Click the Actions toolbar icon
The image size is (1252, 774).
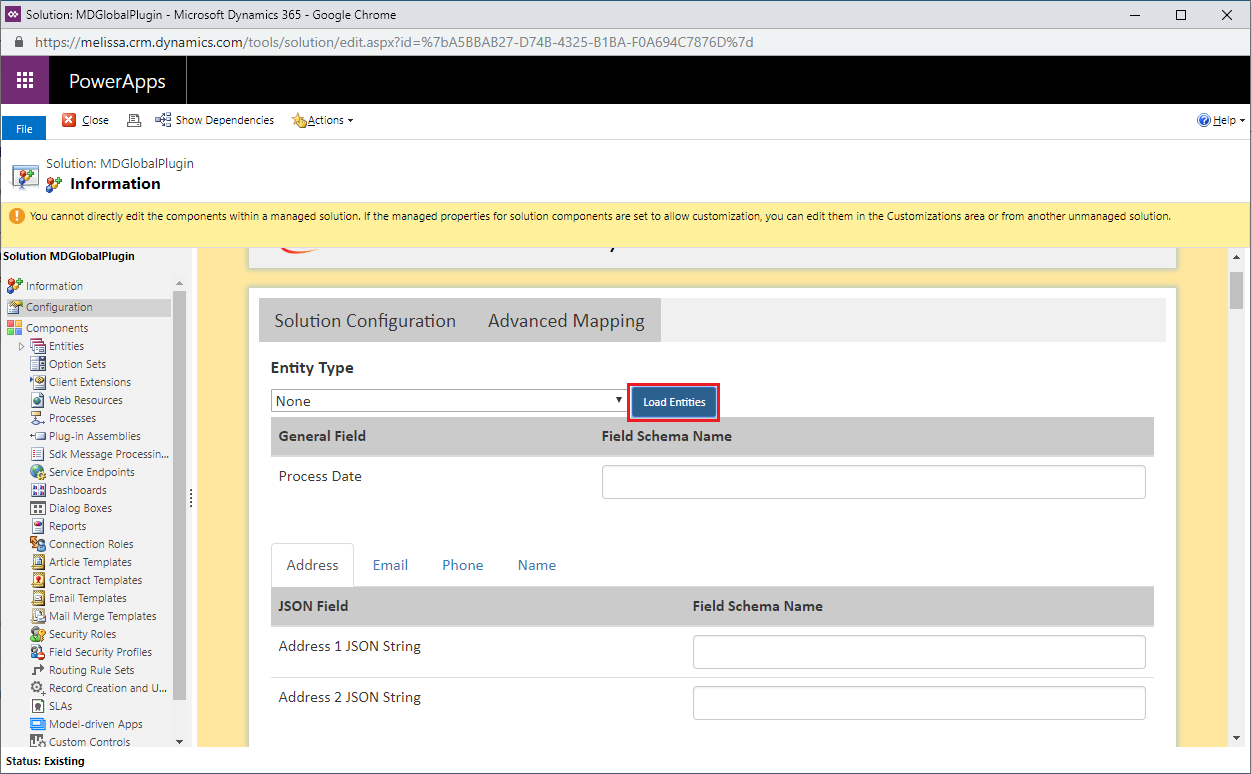pyautogui.click(x=298, y=120)
